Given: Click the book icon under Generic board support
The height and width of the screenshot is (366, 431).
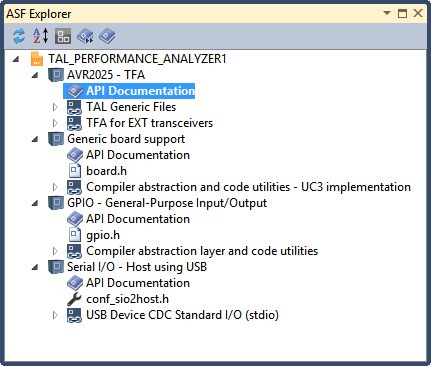Looking at the screenshot, I should (75, 155).
